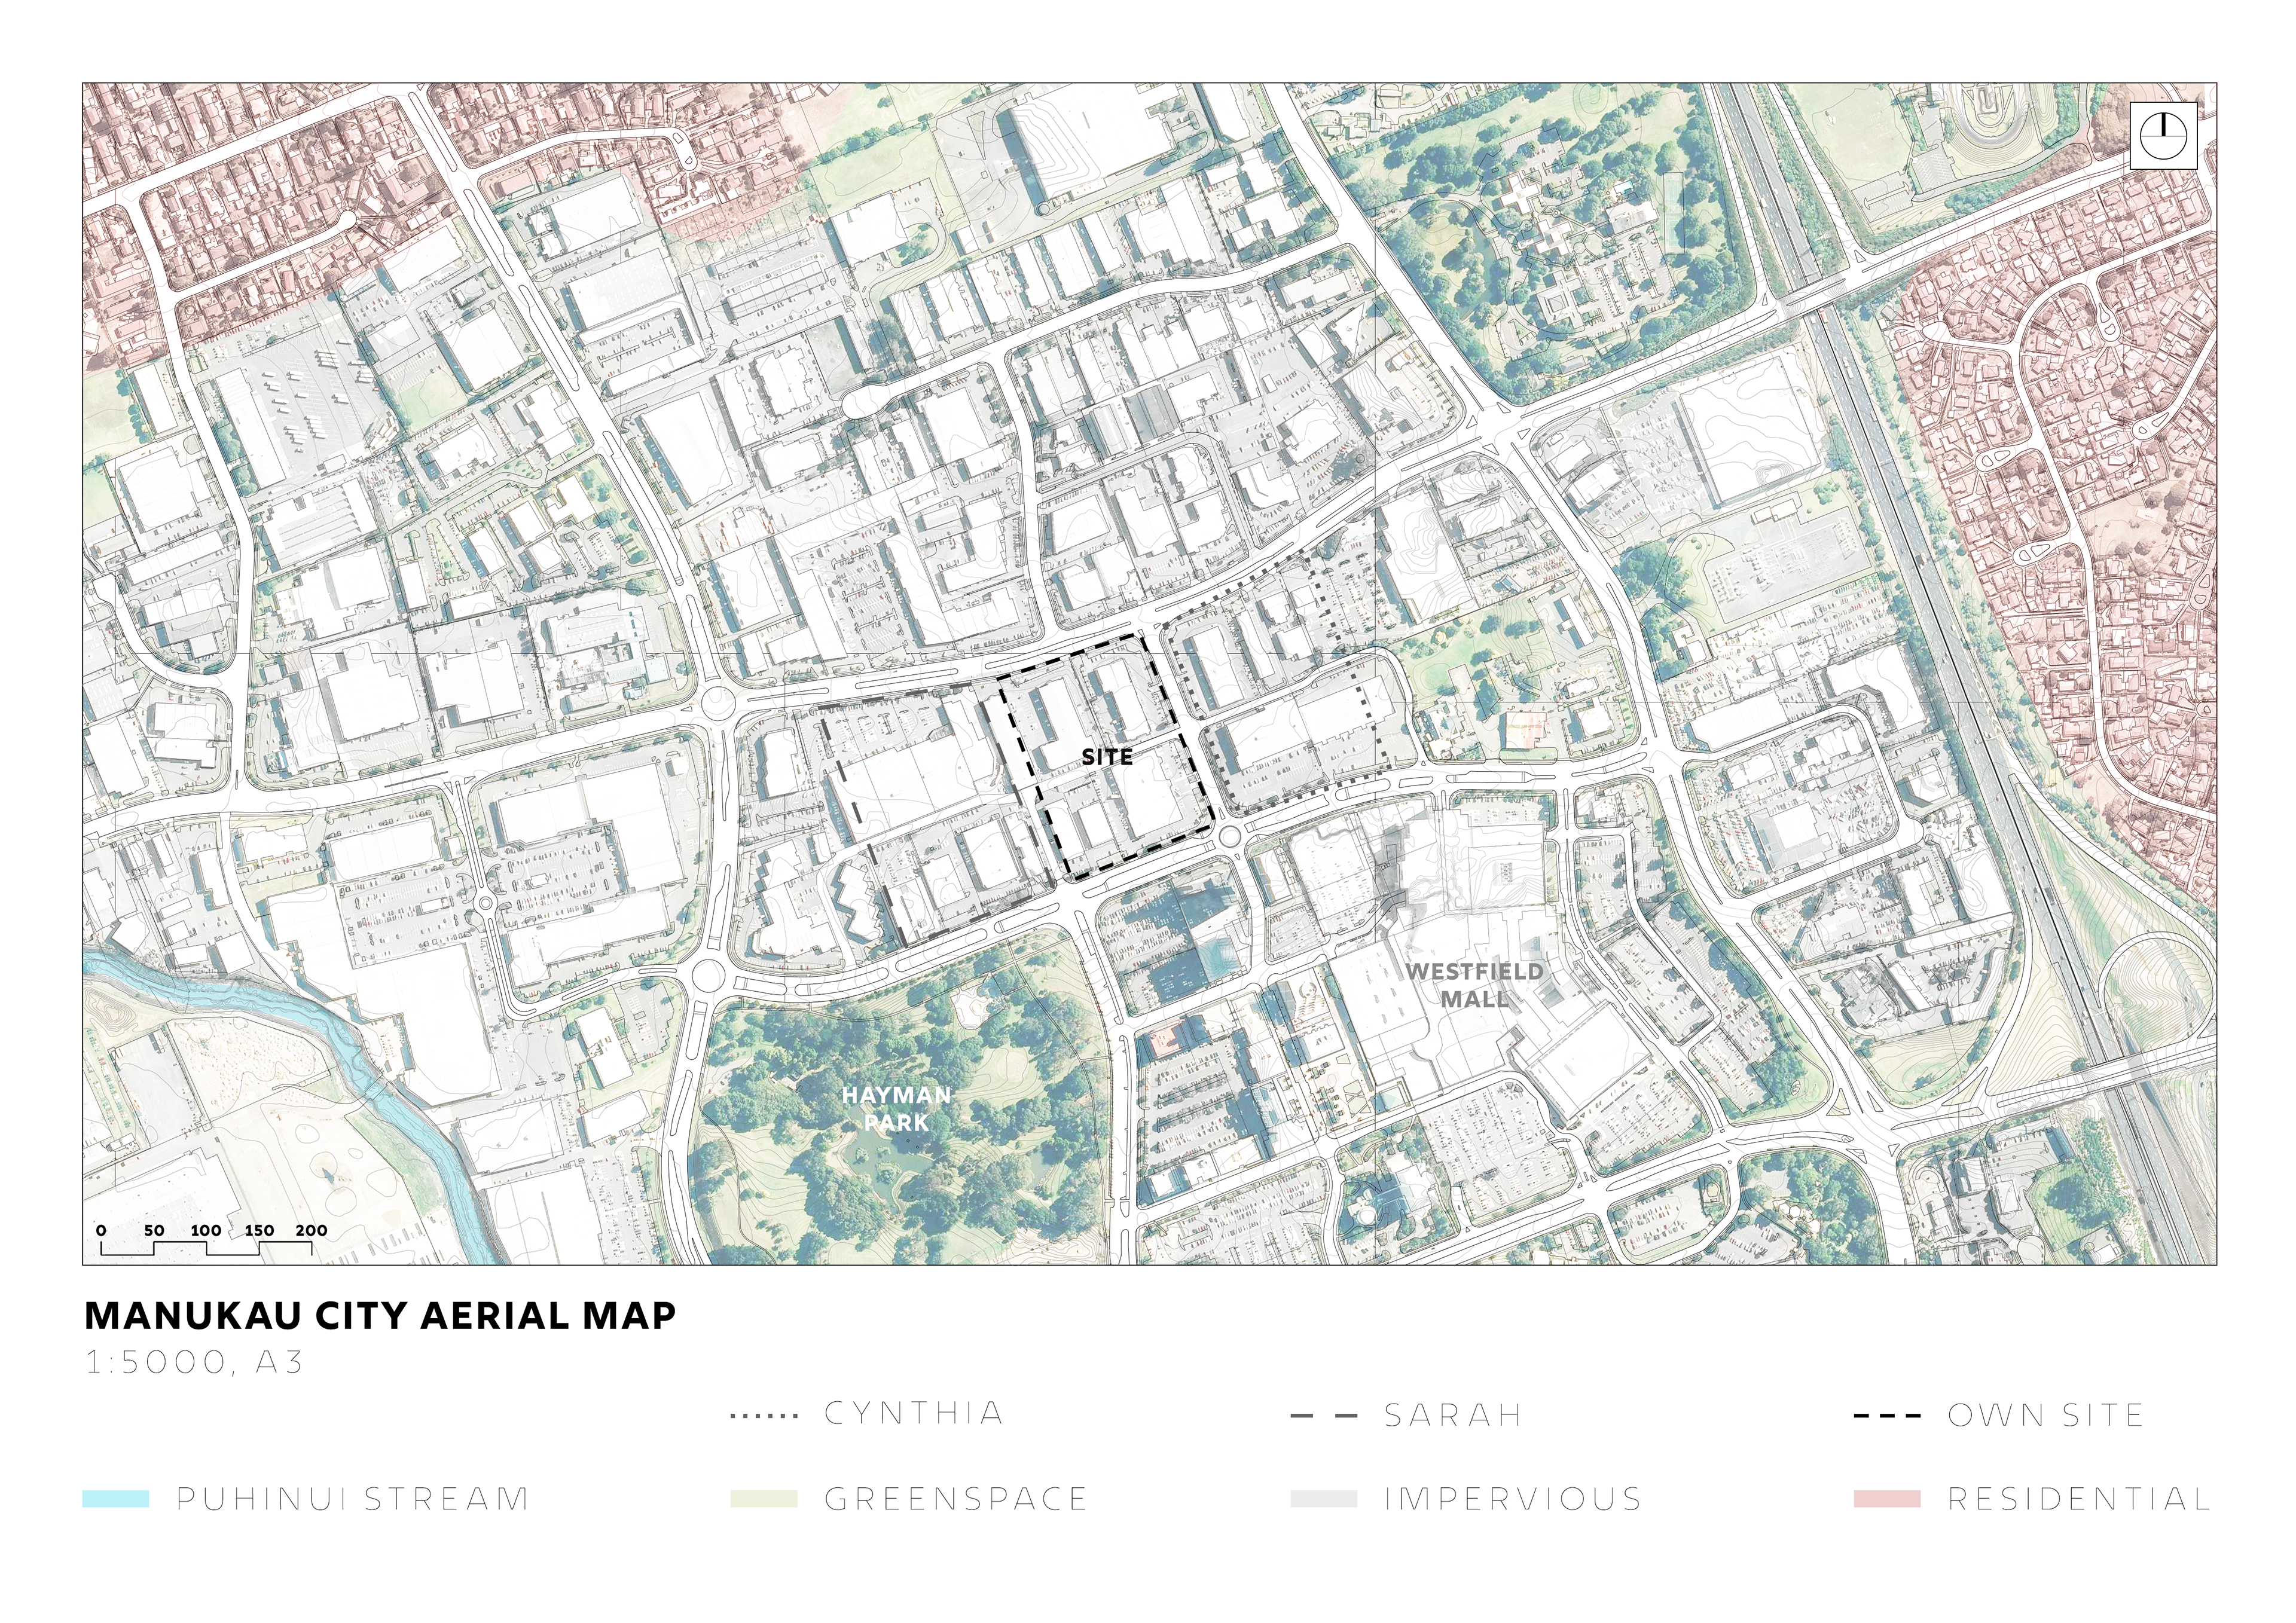
Task: Click the Residential pink legend swatch
Action: pyautogui.click(x=1887, y=1498)
